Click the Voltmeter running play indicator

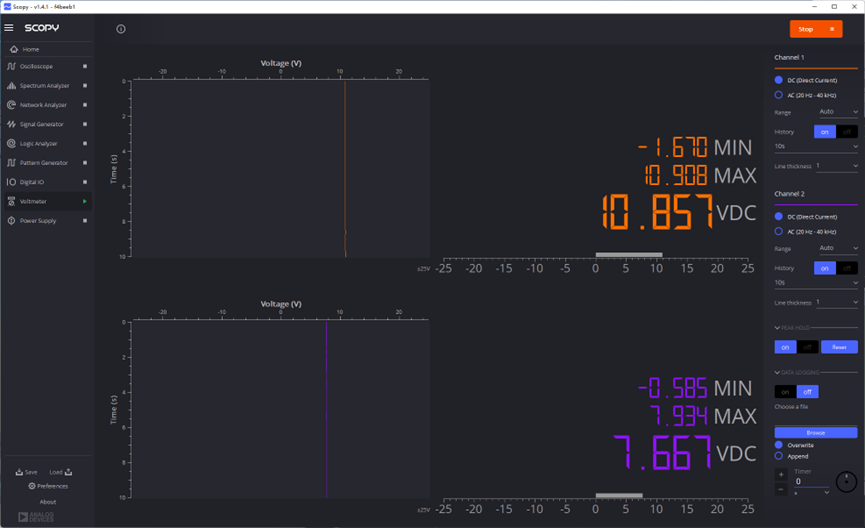pyautogui.click(x=85, y=201)
